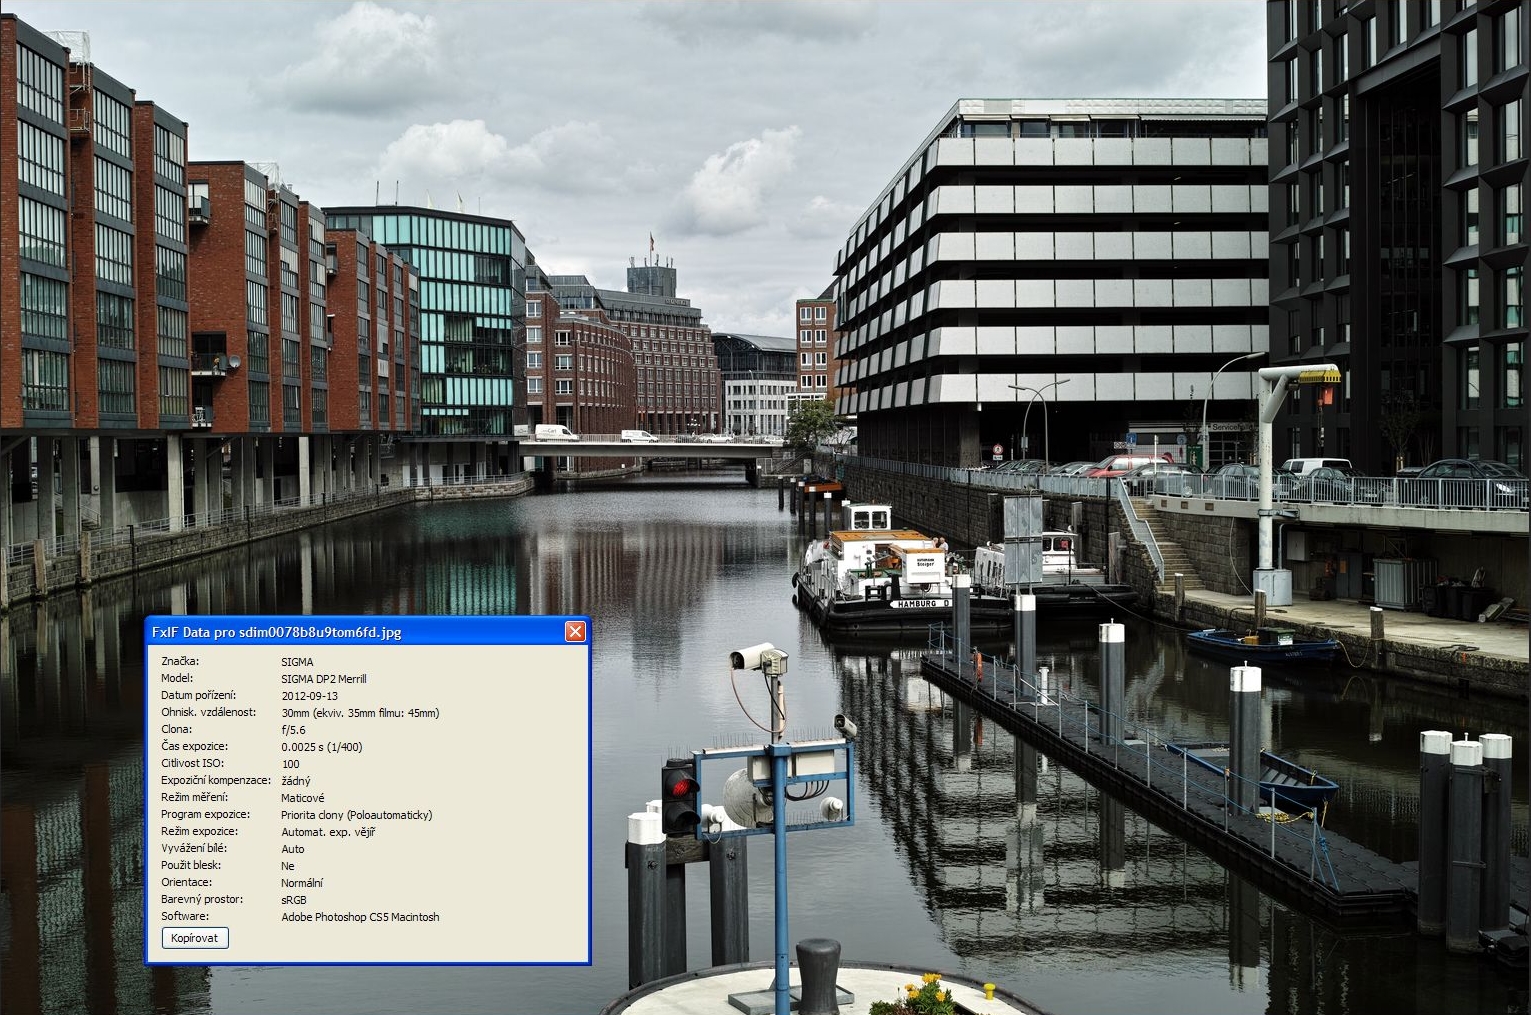Click the ISO value 100
Screen dimensions: 1531x1015
pyautogui.click(x=290, y=764)
